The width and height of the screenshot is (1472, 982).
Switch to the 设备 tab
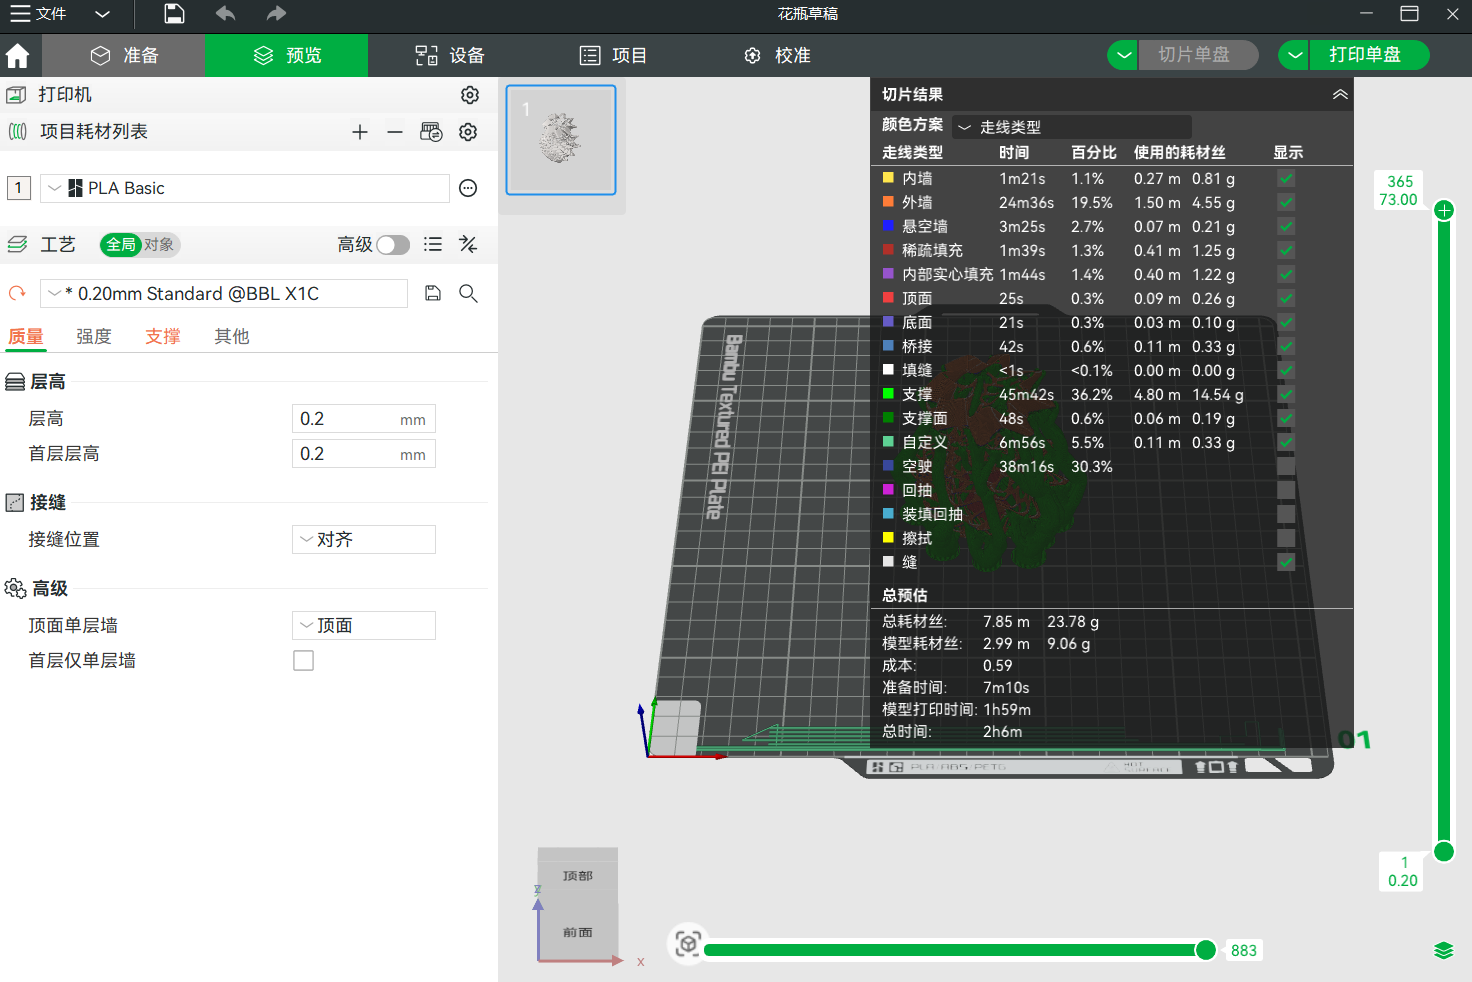pos(450,55)
